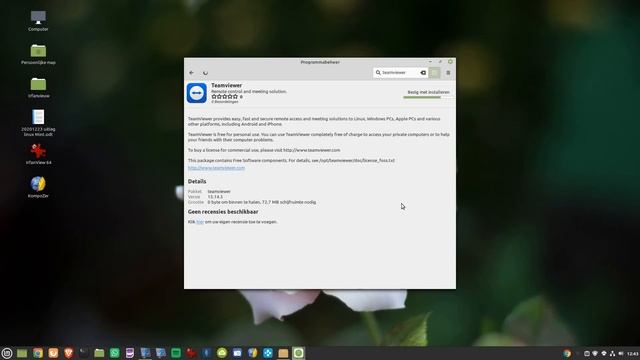The height and width of the screenshot is (360, 640).
Task: Select the IrfanView 64 desktop shortcut
Action: [x=38, y=154]
